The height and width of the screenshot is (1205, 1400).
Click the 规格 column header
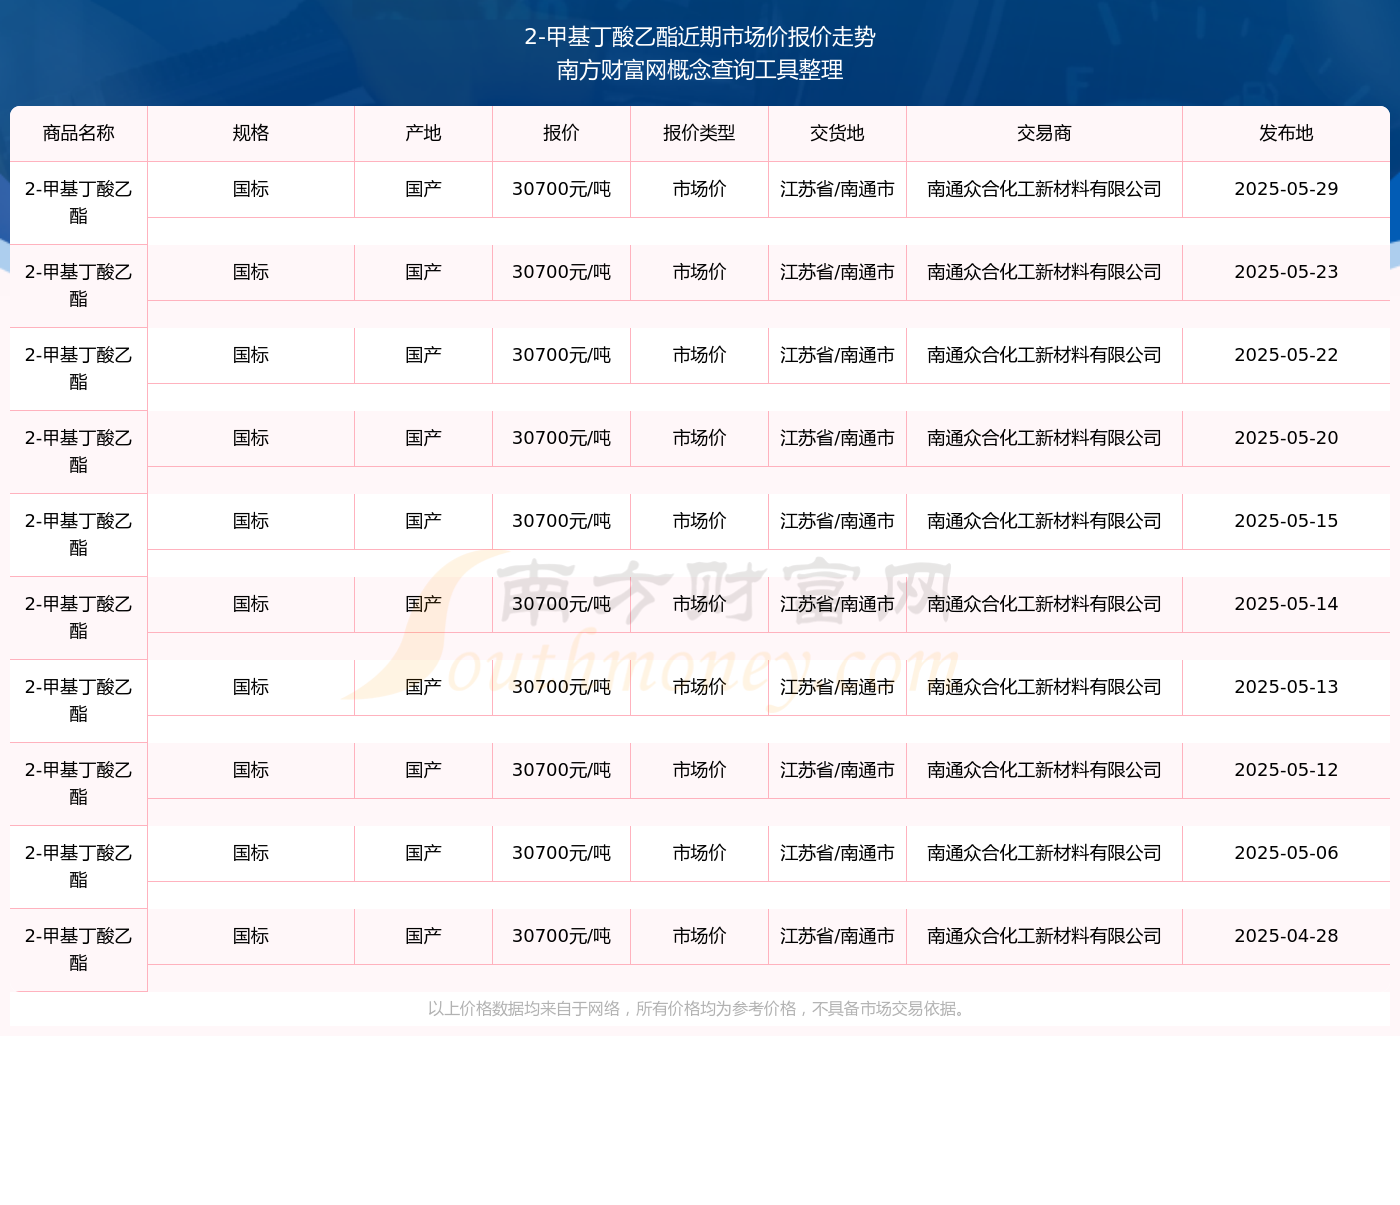[x=251, y=133]
